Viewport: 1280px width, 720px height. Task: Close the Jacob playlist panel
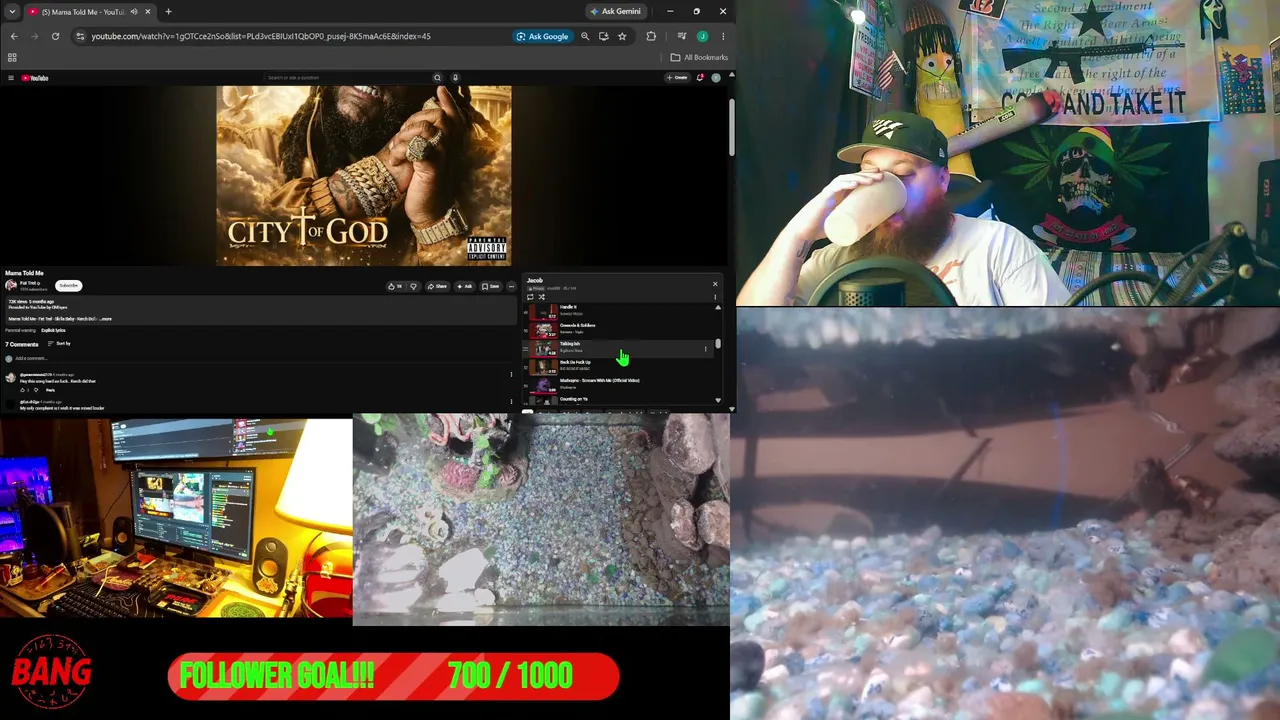pyautogui.click(x=715, y=284)
